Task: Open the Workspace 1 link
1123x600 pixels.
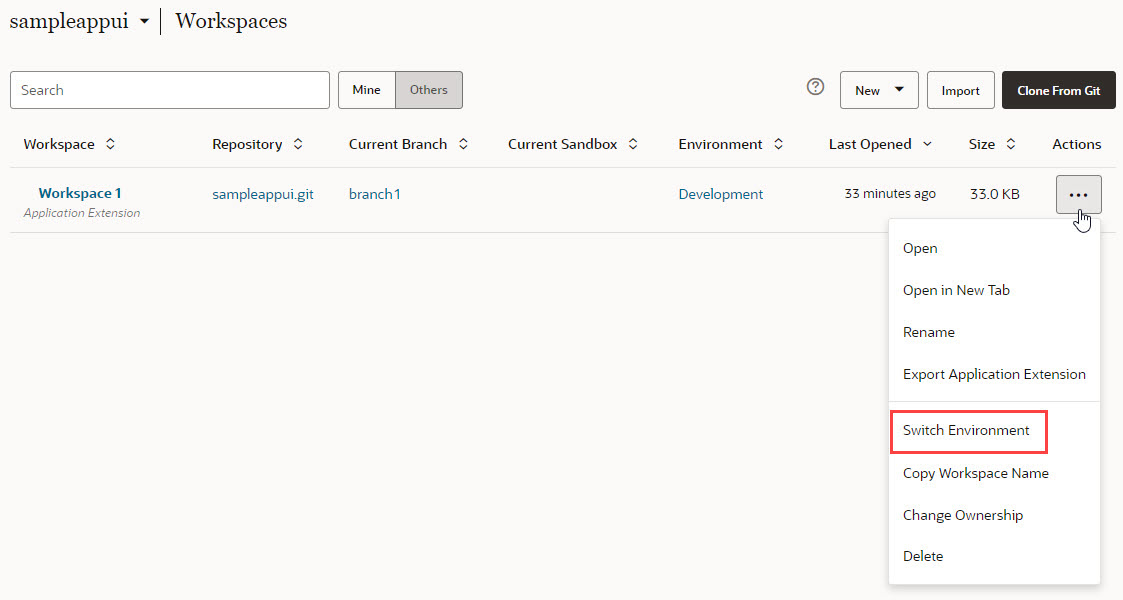Action: tap(80, 193)
